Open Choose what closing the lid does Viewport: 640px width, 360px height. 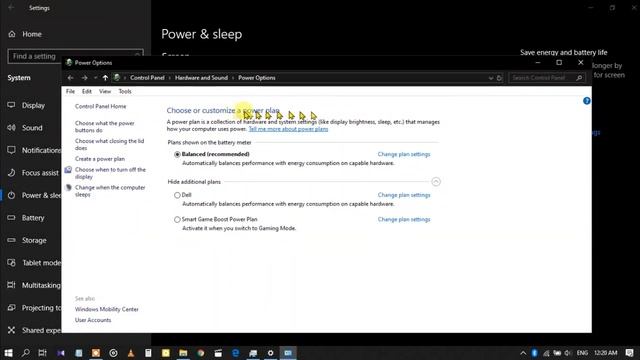pos(109,144)
